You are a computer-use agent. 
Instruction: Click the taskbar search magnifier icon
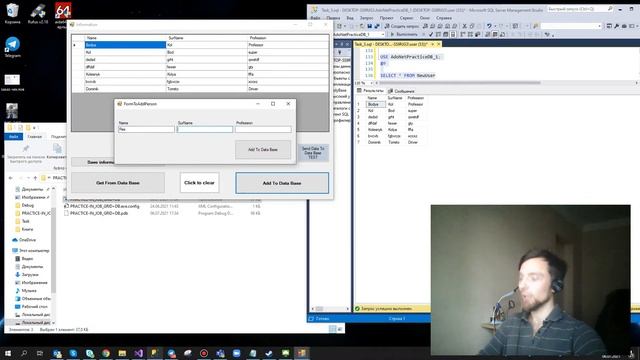(24, 353)
